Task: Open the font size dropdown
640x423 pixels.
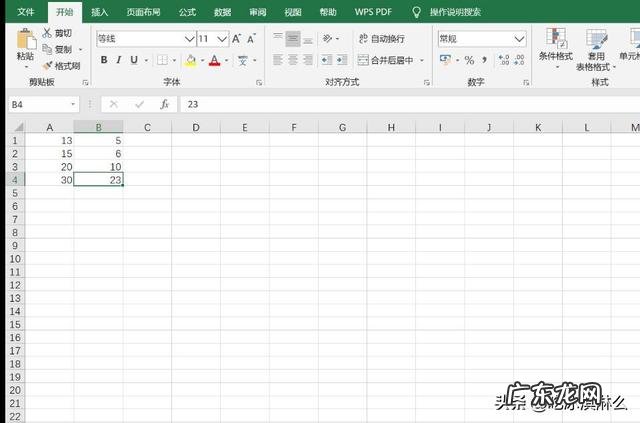Action: coord(222,39)
